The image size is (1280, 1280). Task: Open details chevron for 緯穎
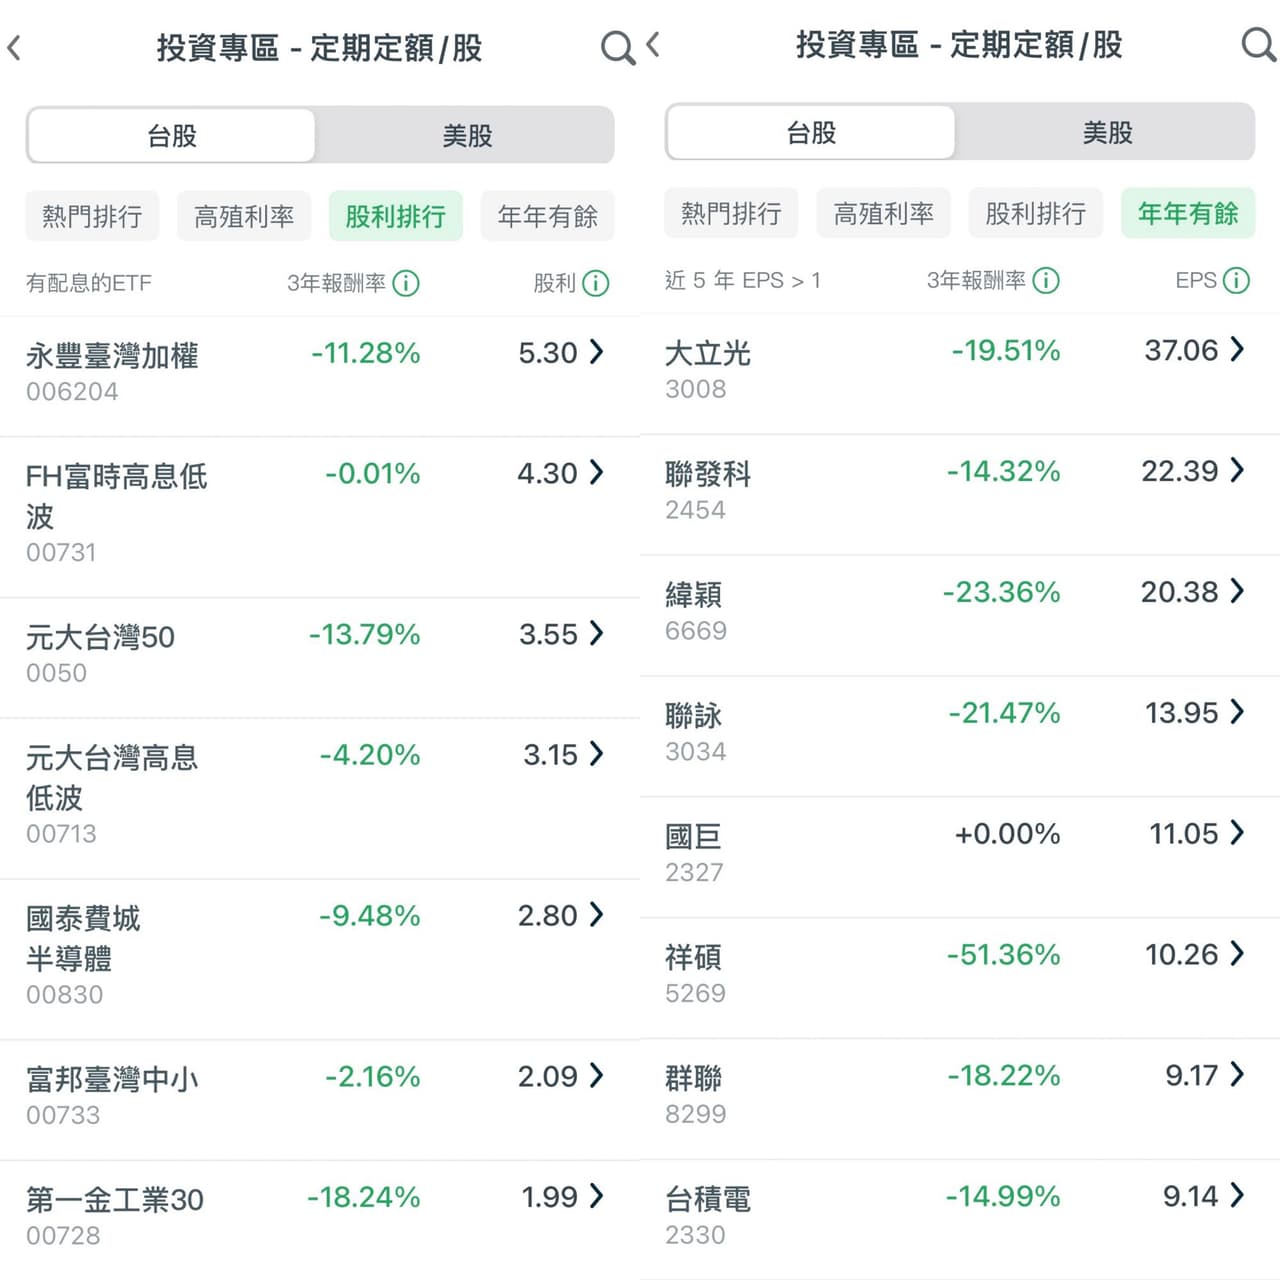1237,591
